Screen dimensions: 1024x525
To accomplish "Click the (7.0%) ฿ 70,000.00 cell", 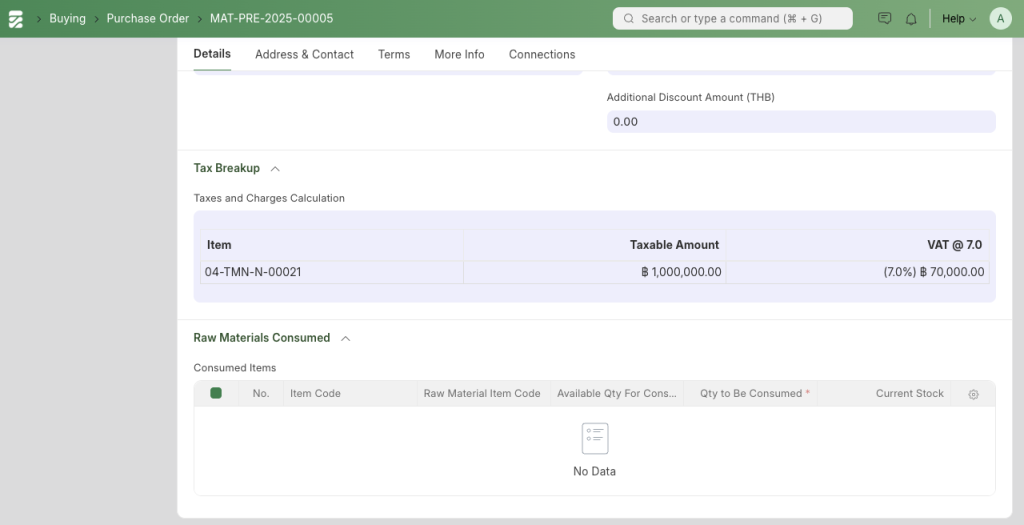I will 857,272.
